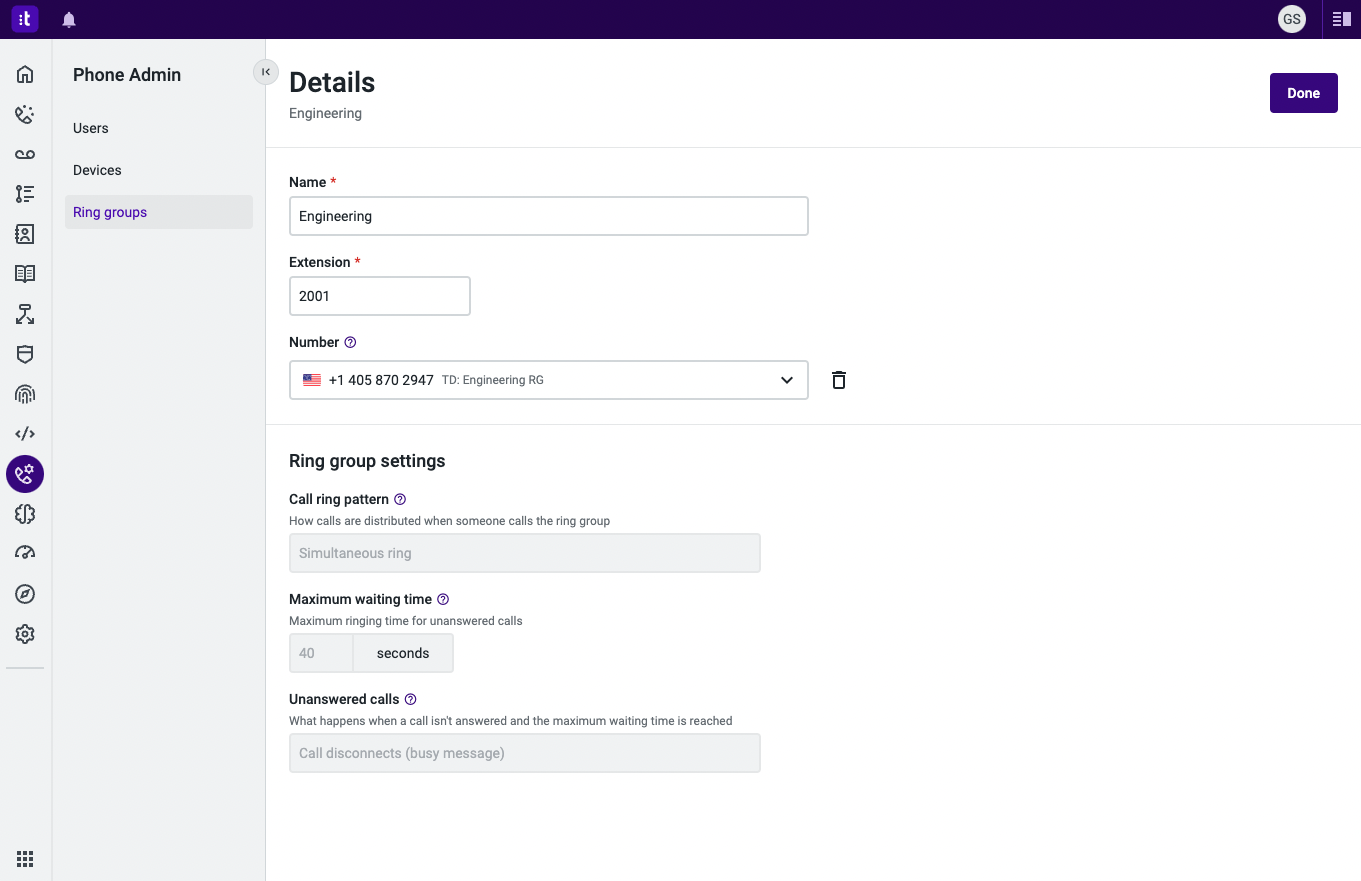Open the Unanswered calls dropdown

[525, 753]
